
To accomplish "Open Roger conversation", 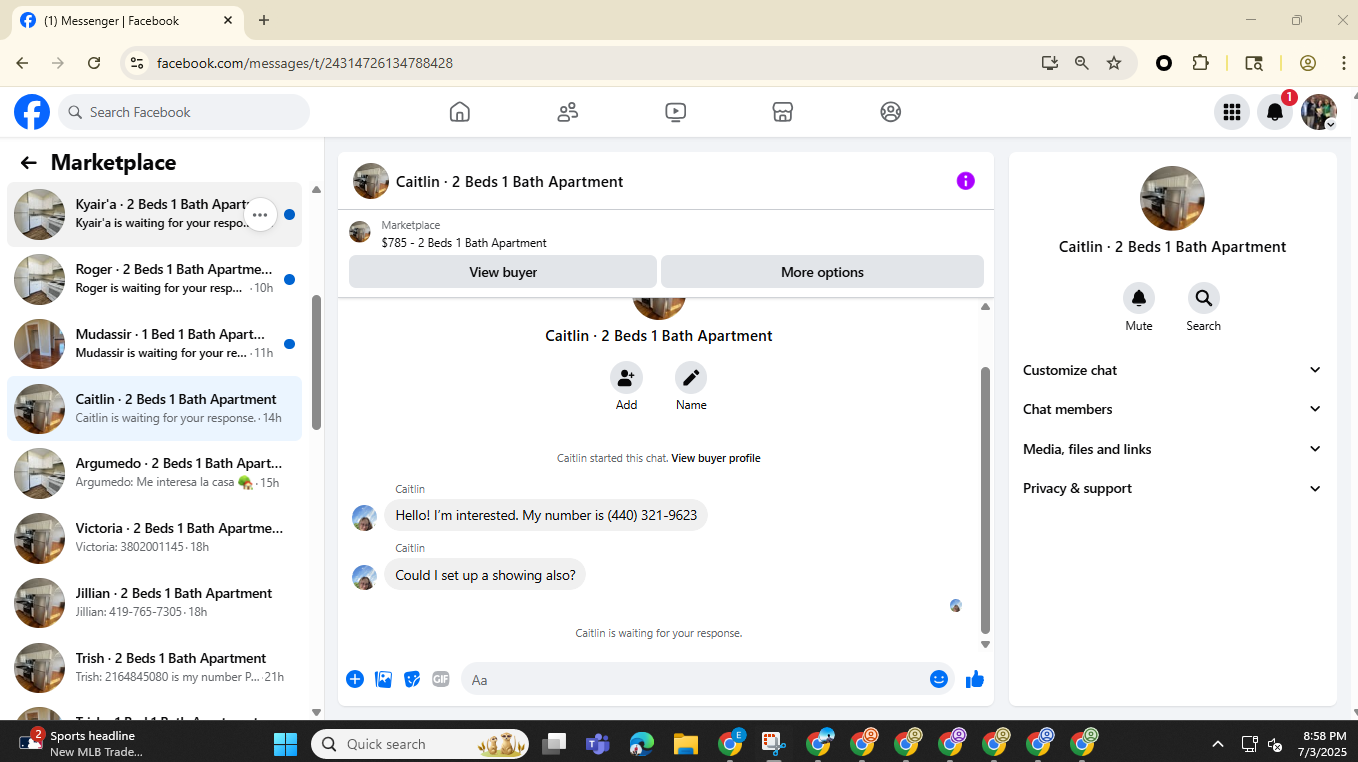I will coord(154,279).
